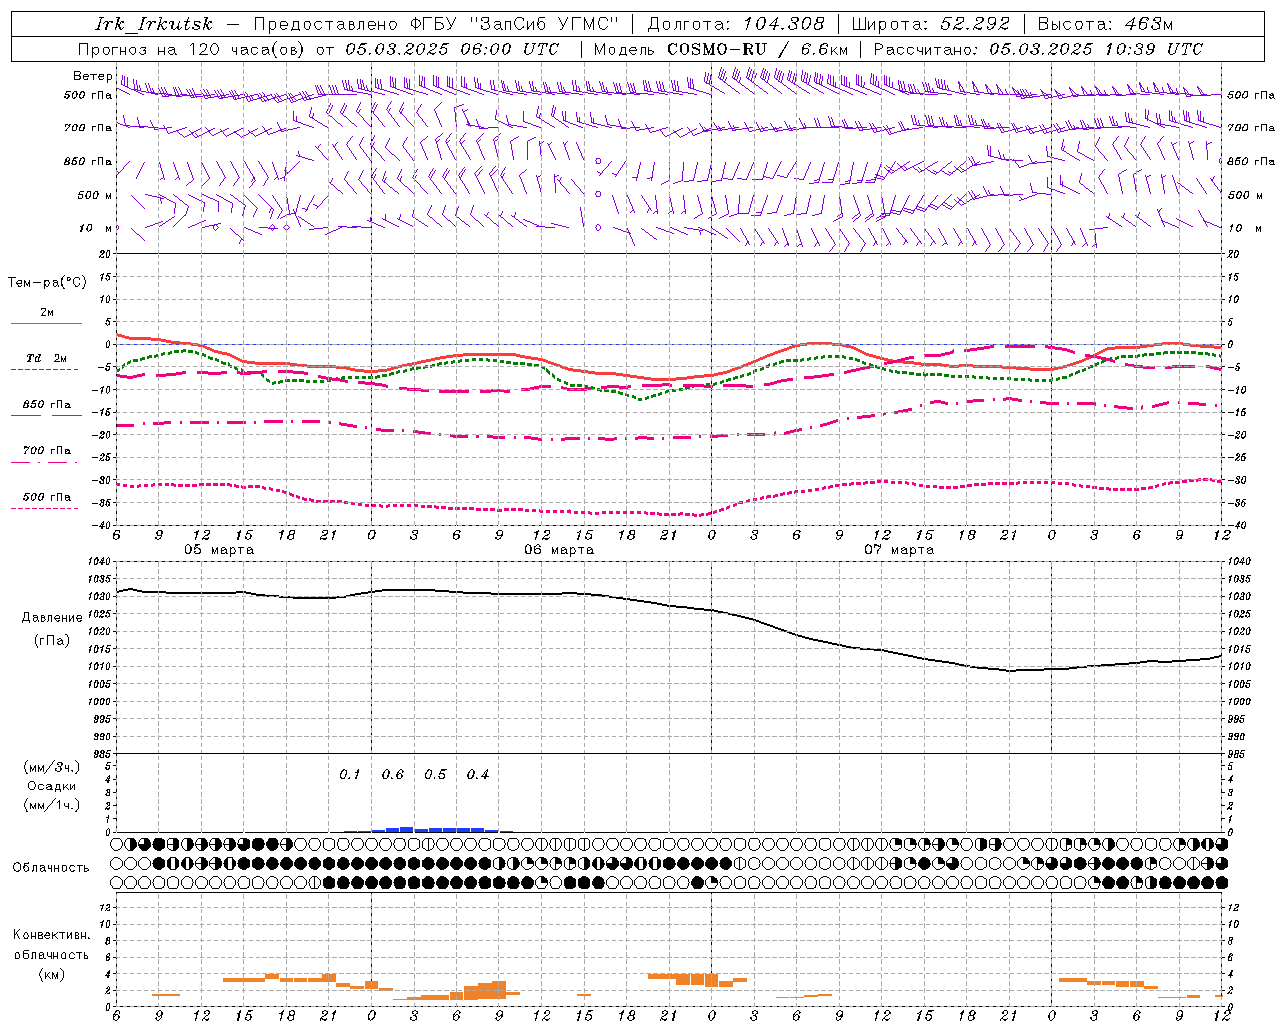Select the 700 гПа temperature legend entry
The width and height of the screenshot is (1280, 1024).
coord(47,450)
